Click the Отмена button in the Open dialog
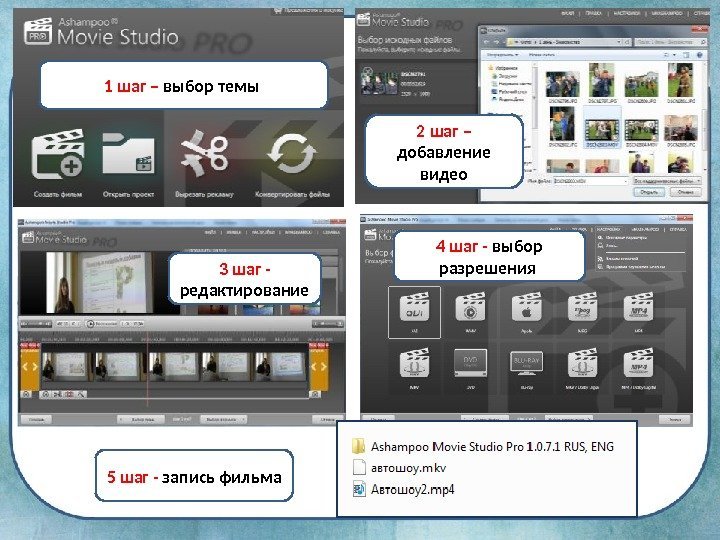Viewport: 720px width, 540px height. click(x=686, y=192)
